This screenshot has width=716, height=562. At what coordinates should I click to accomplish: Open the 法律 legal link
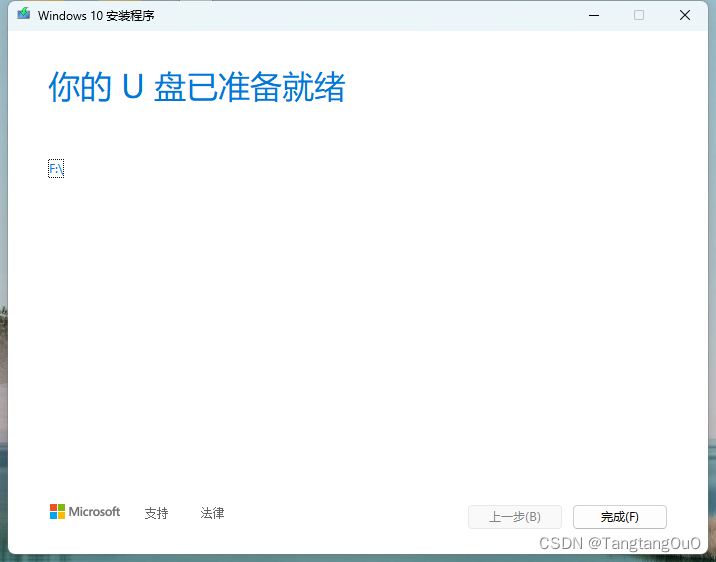pos(212,513)
